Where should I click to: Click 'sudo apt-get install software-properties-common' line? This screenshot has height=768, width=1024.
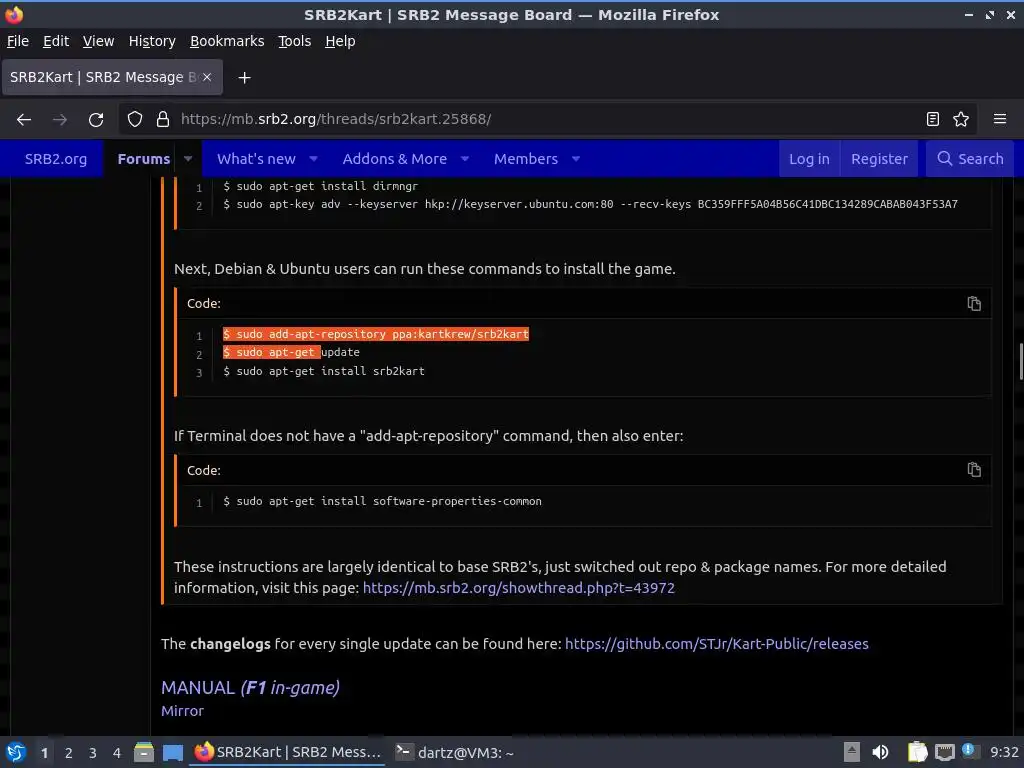click(x=382, y=501)
